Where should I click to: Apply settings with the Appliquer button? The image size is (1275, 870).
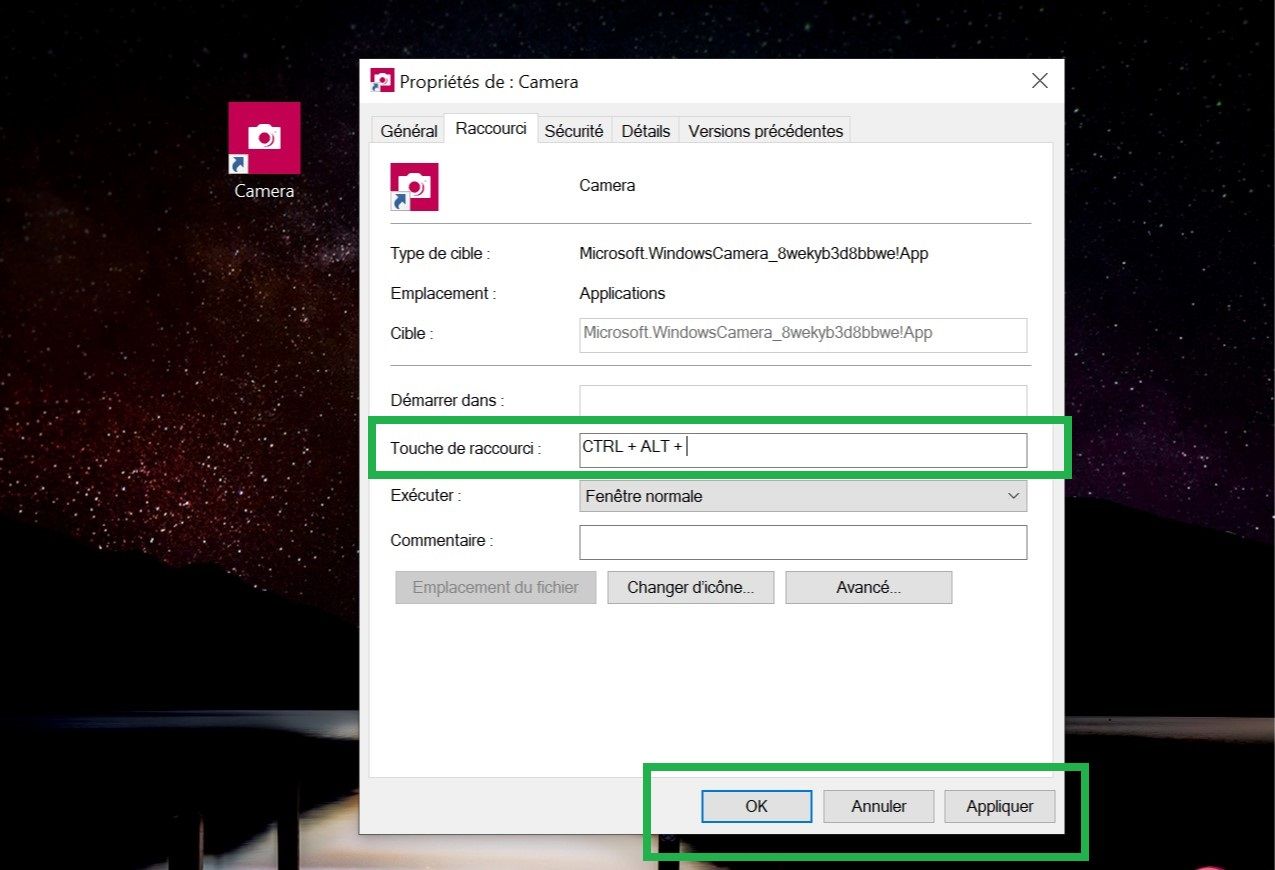click(x=999, y=806)
